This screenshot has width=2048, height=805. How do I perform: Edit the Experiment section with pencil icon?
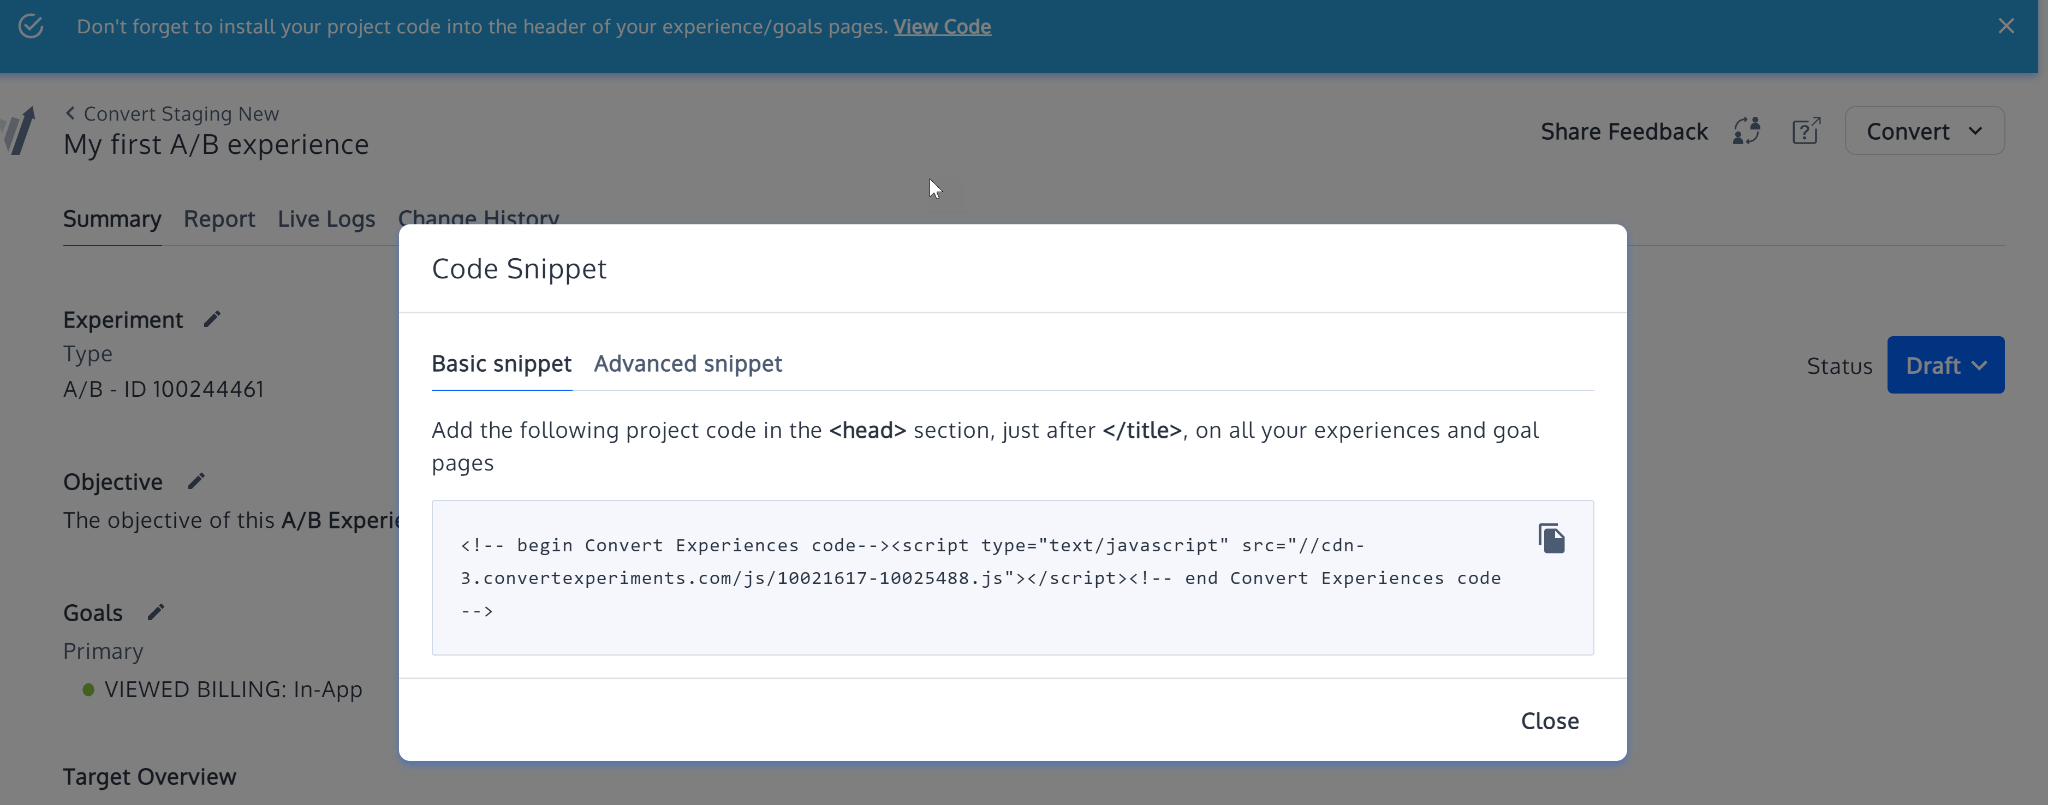click(x=212, y=319)
